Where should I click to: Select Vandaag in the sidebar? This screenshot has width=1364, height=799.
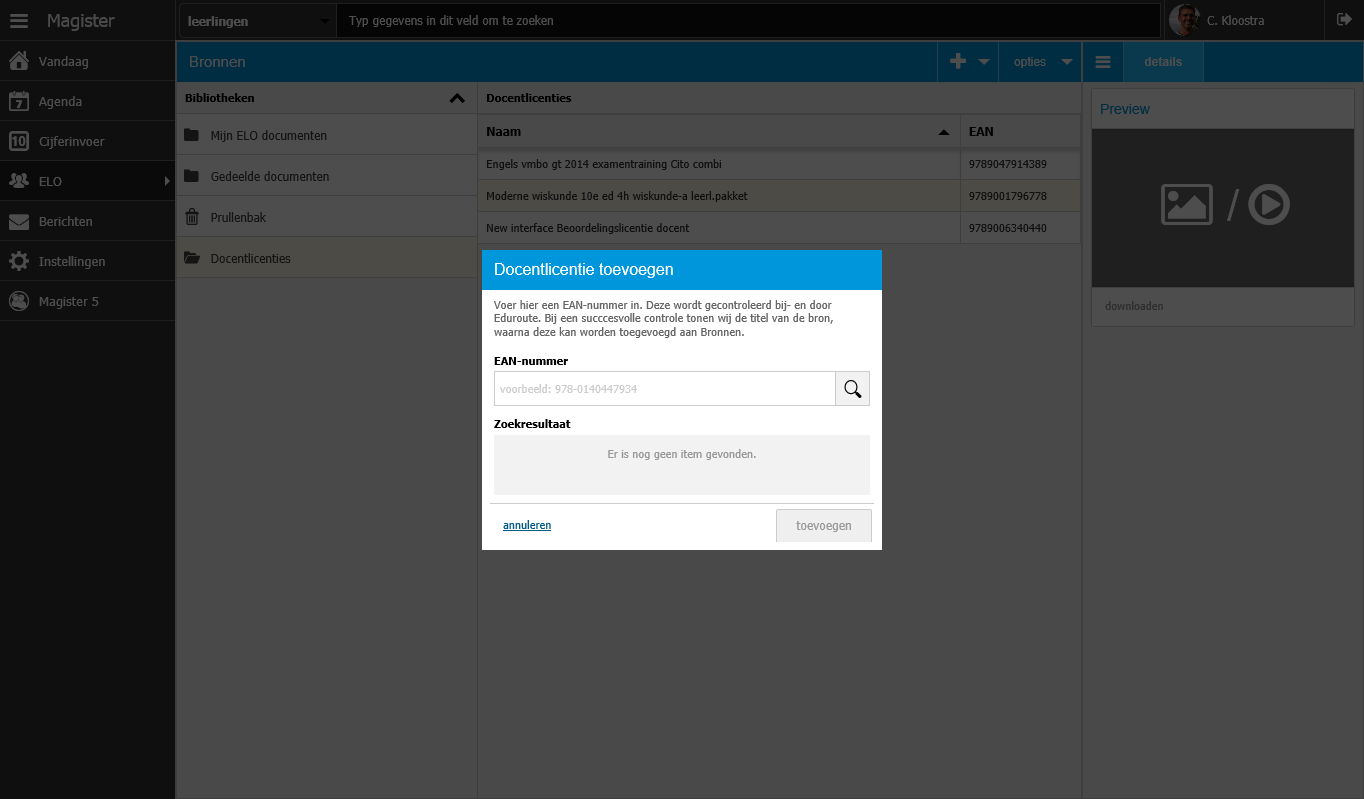point(88,61)
